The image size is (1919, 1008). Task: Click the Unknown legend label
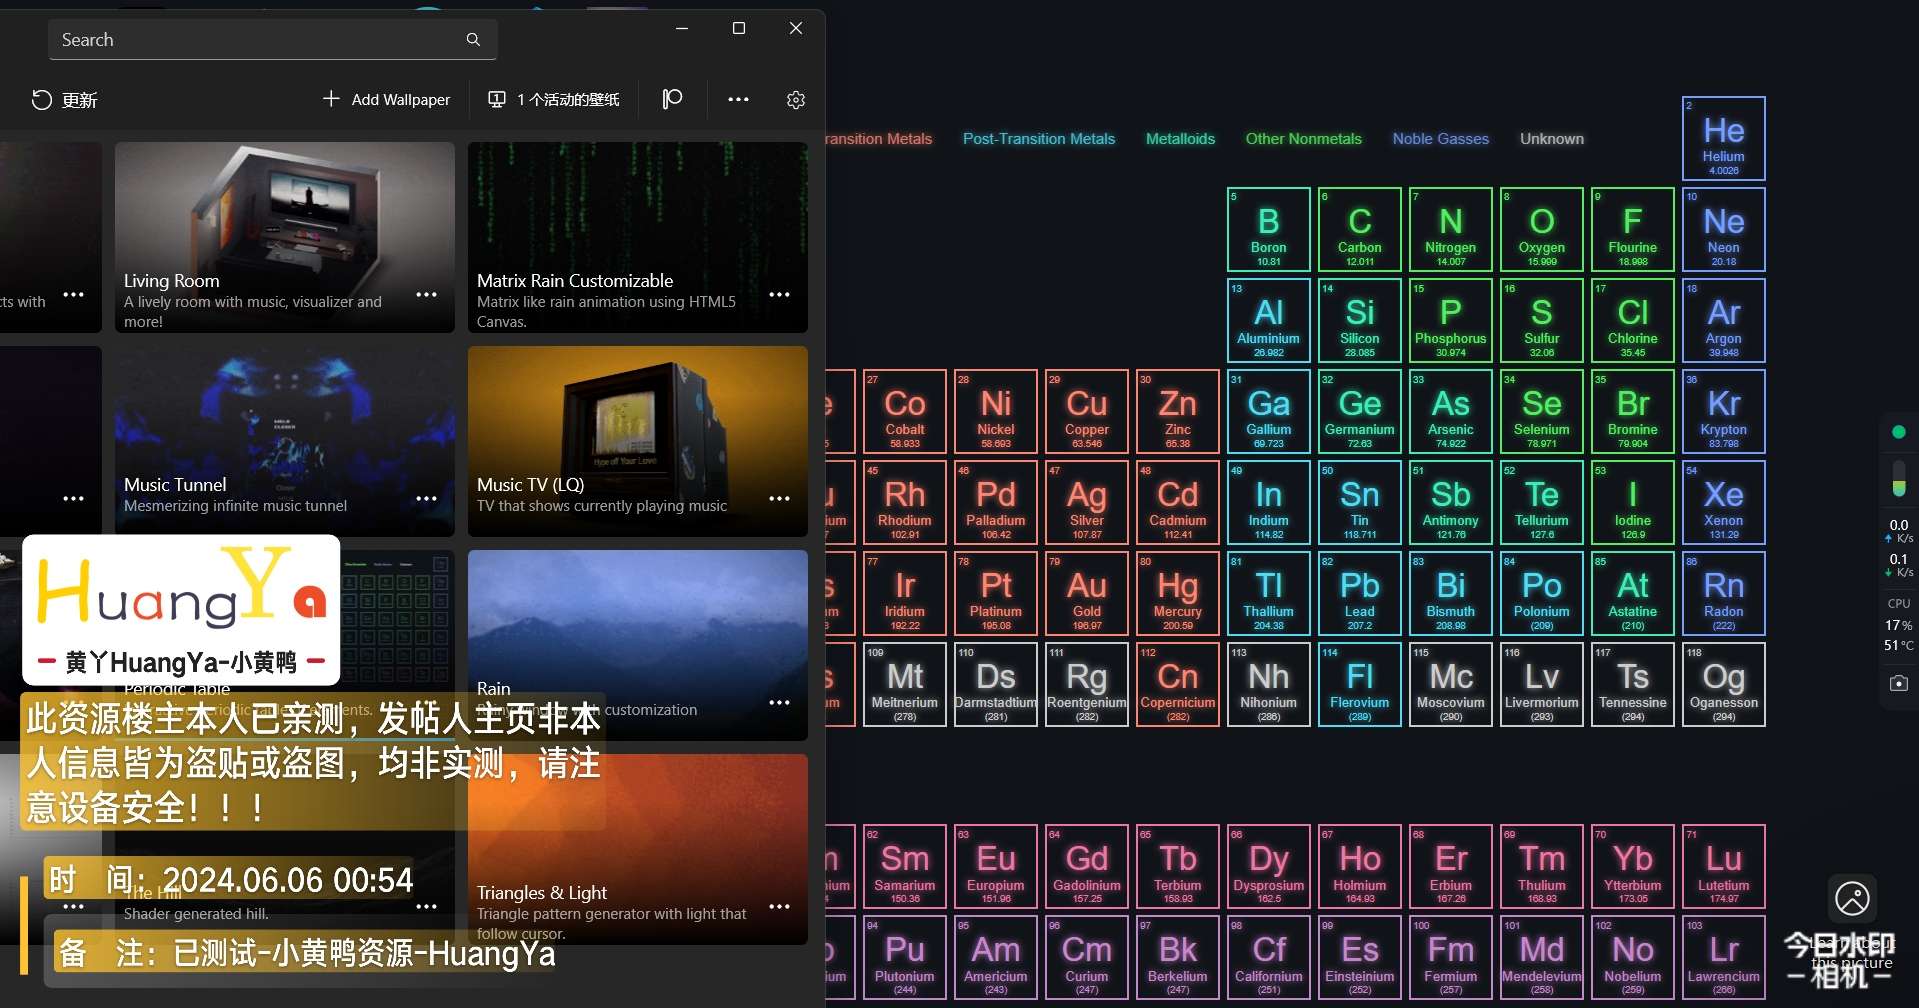(1552, 139)
